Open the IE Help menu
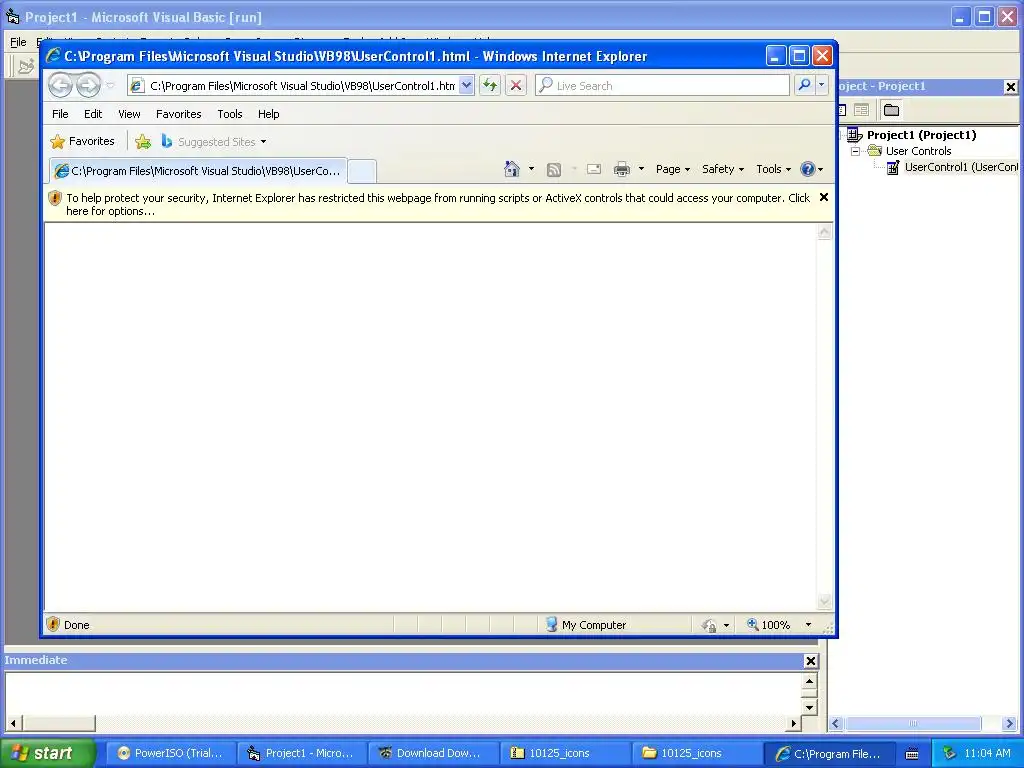1024x768 pixels. [x=268, y=114]
